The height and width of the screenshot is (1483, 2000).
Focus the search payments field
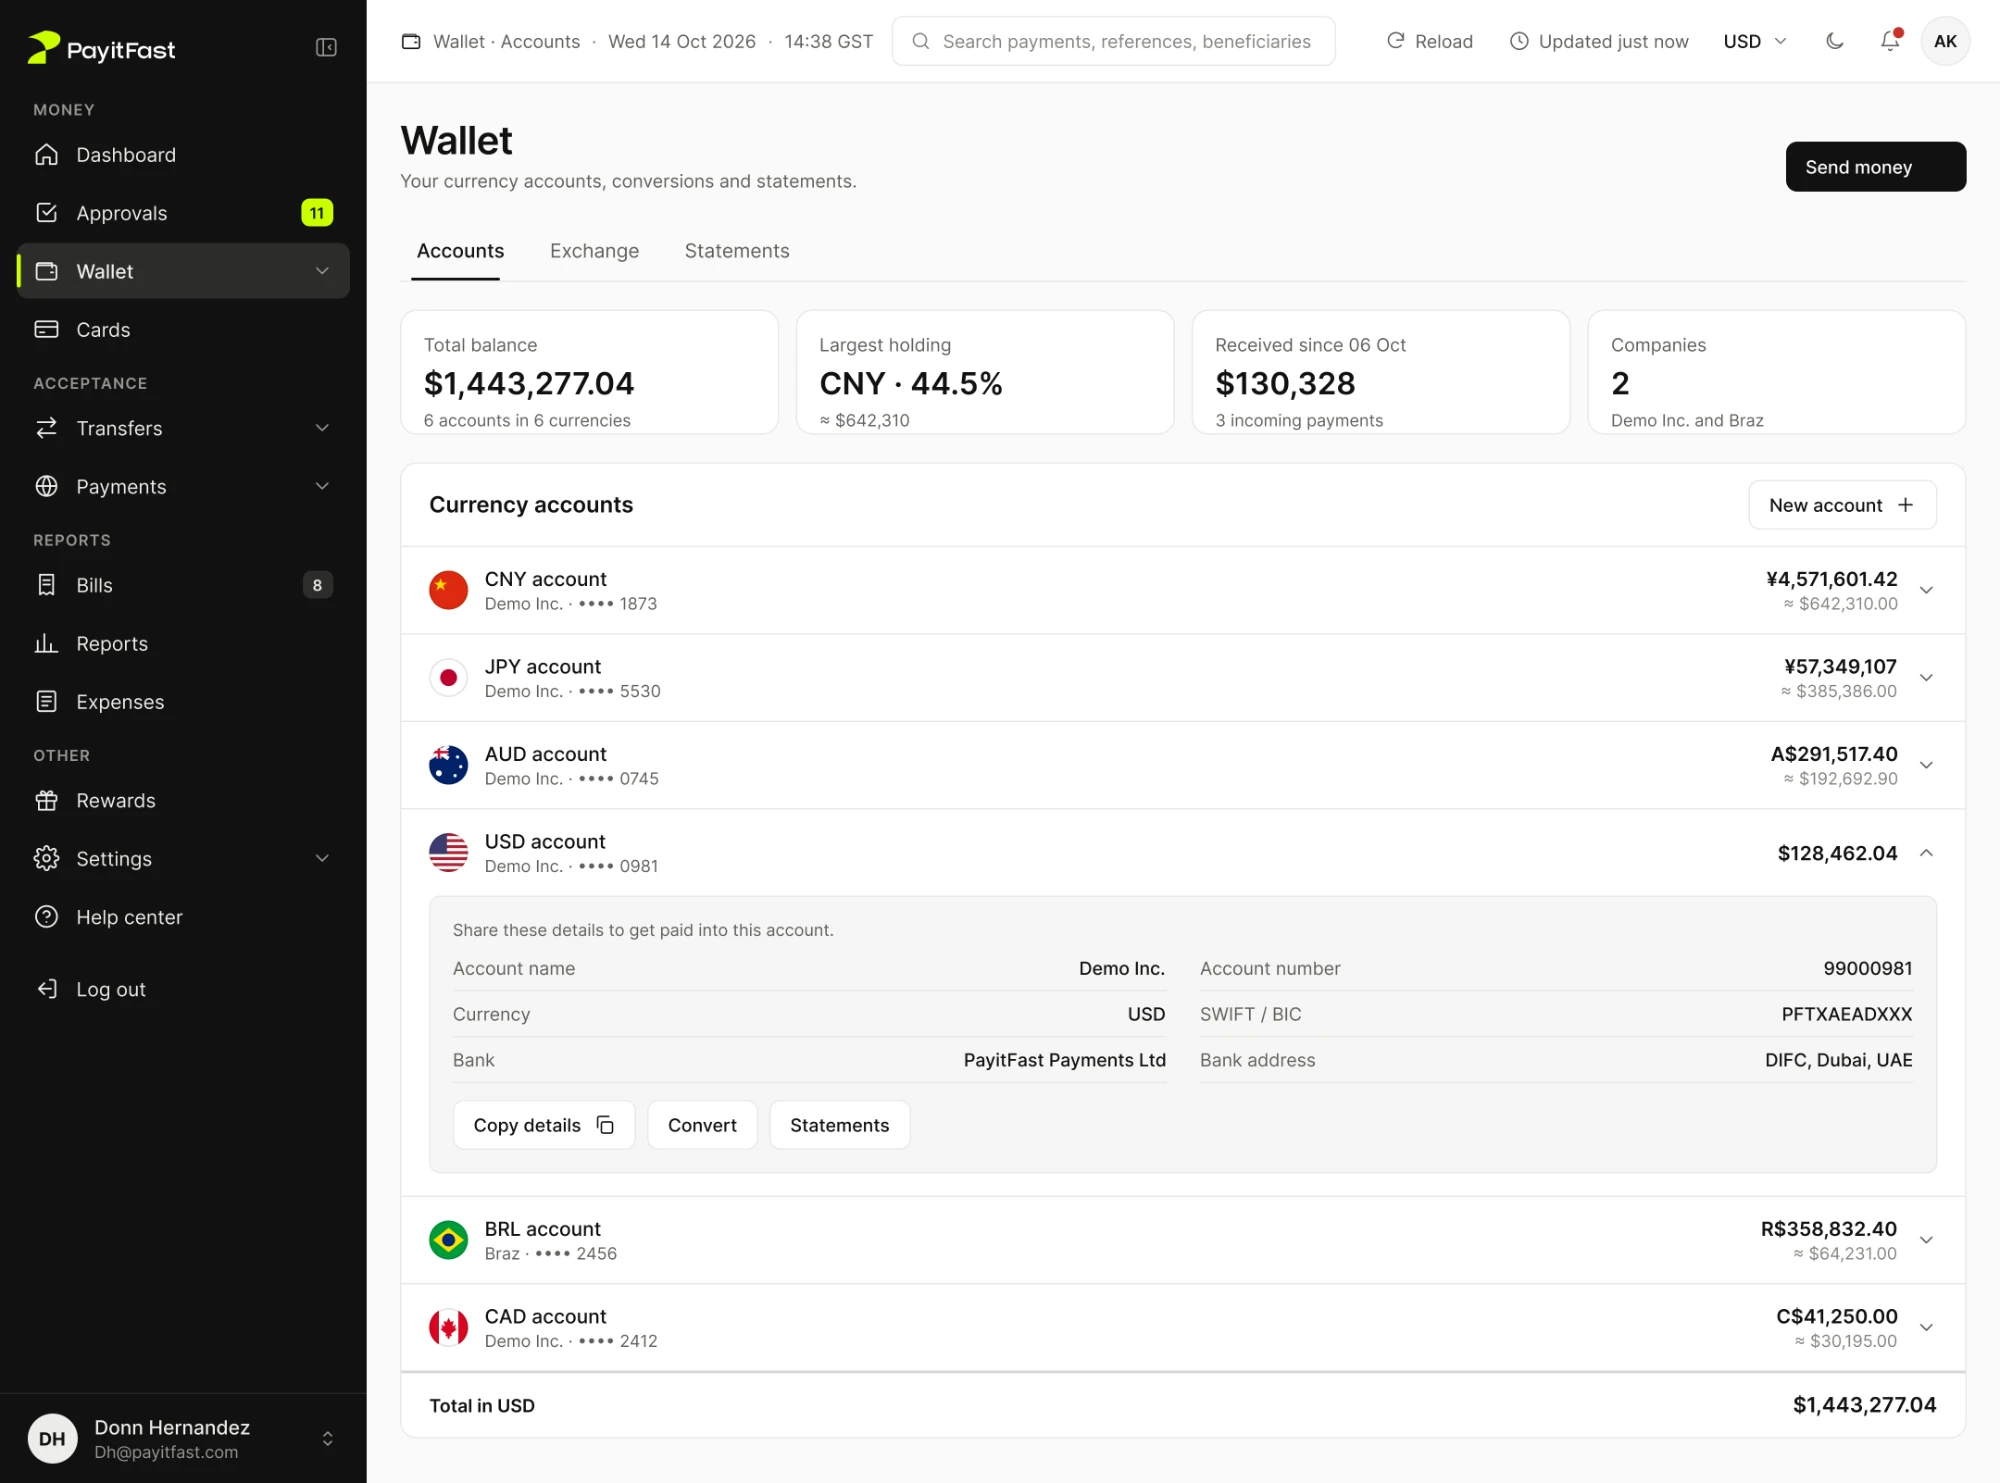pos(1113,41)
